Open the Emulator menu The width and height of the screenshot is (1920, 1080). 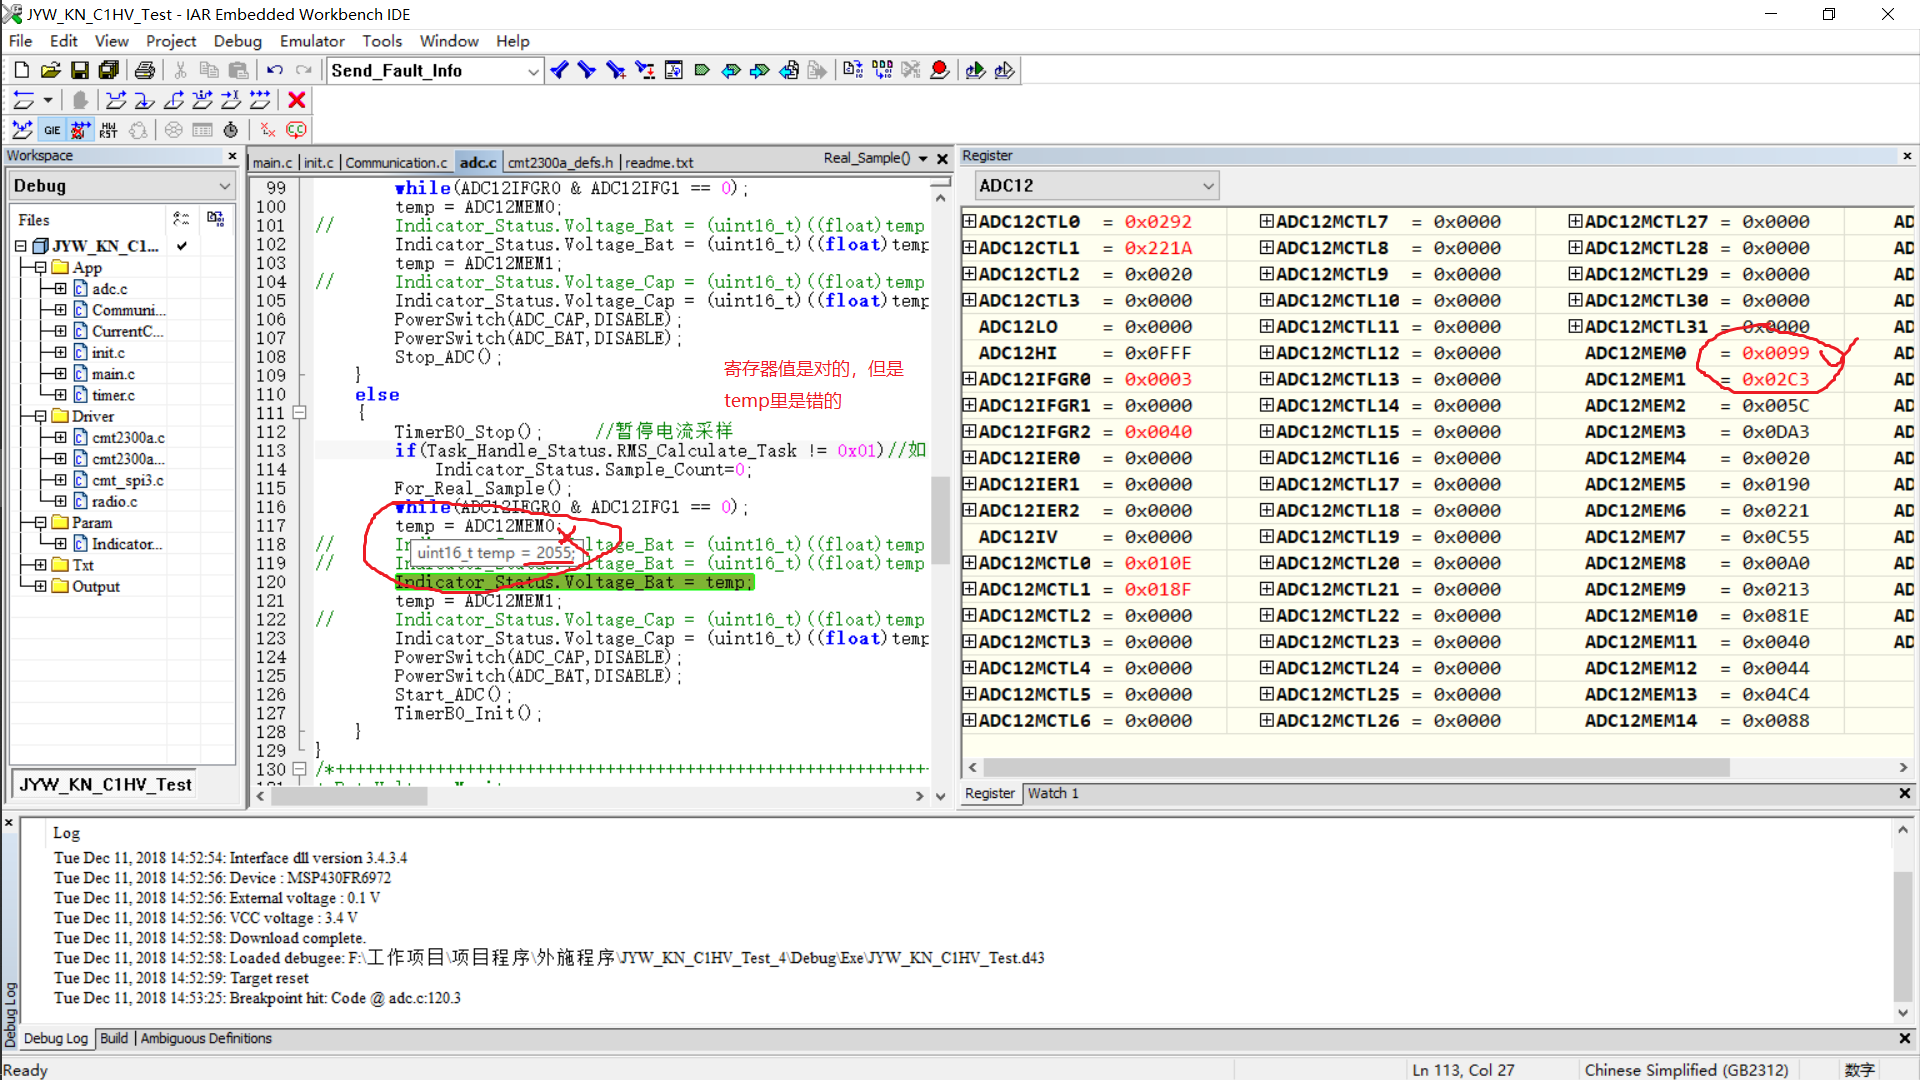coord(311,41)
